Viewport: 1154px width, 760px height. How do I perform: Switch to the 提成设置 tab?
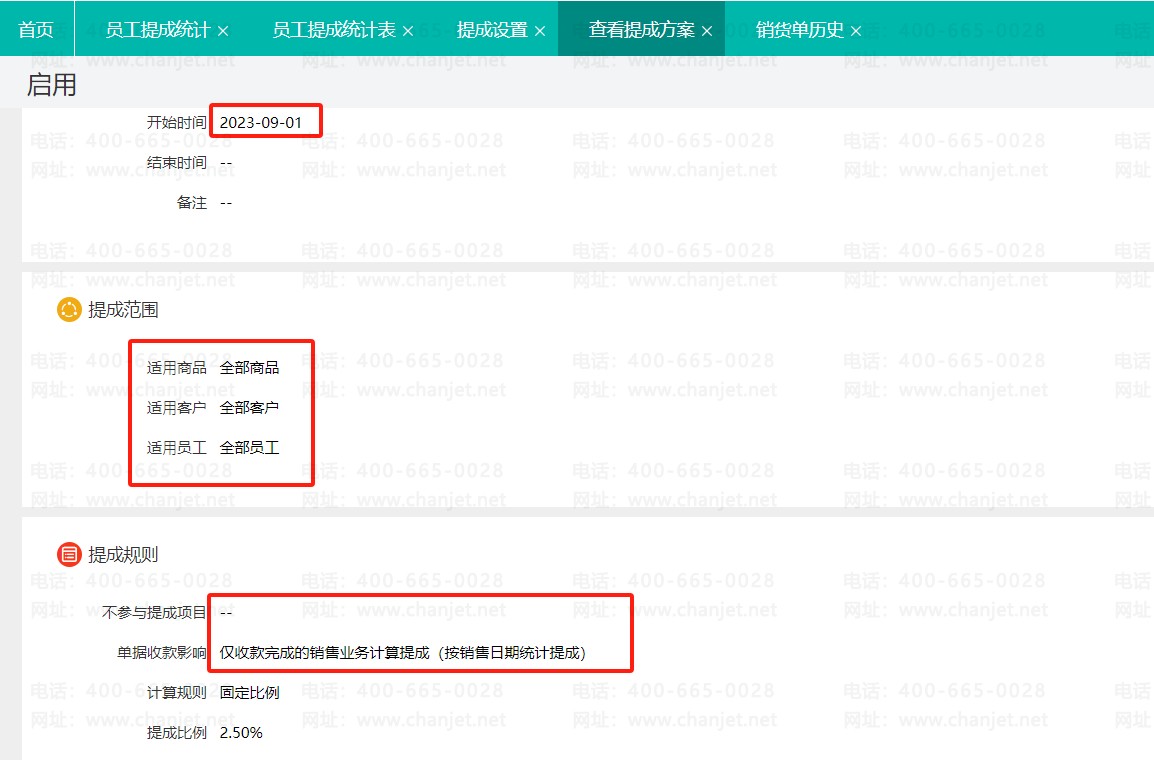[492, 30]
